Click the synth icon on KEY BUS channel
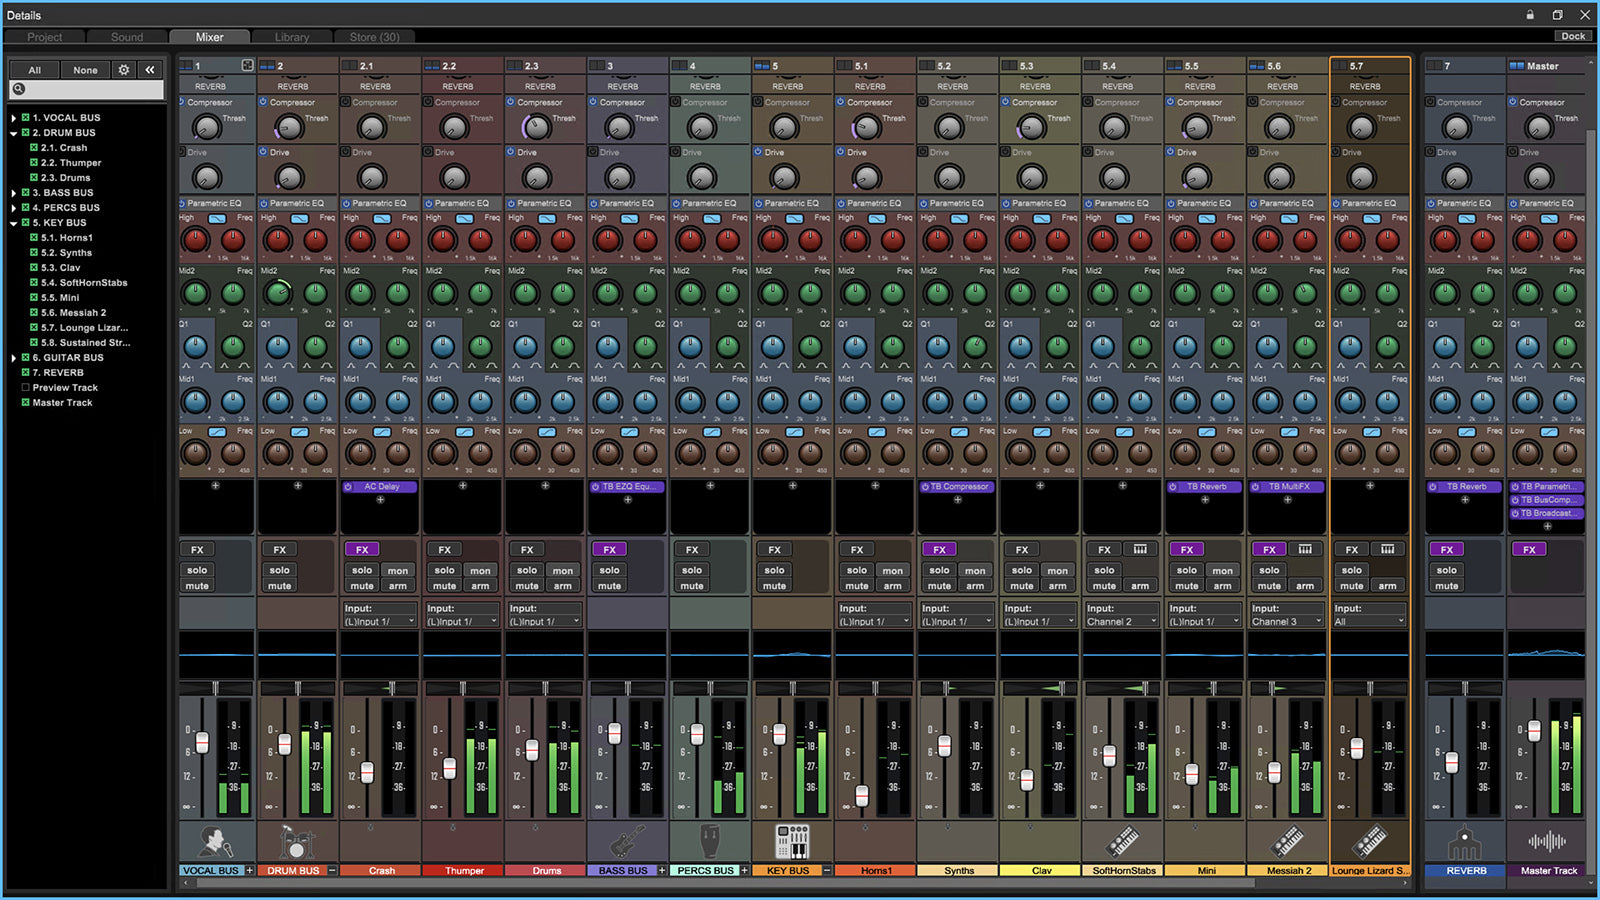The image size is (1600, 900). pos(791,841)
